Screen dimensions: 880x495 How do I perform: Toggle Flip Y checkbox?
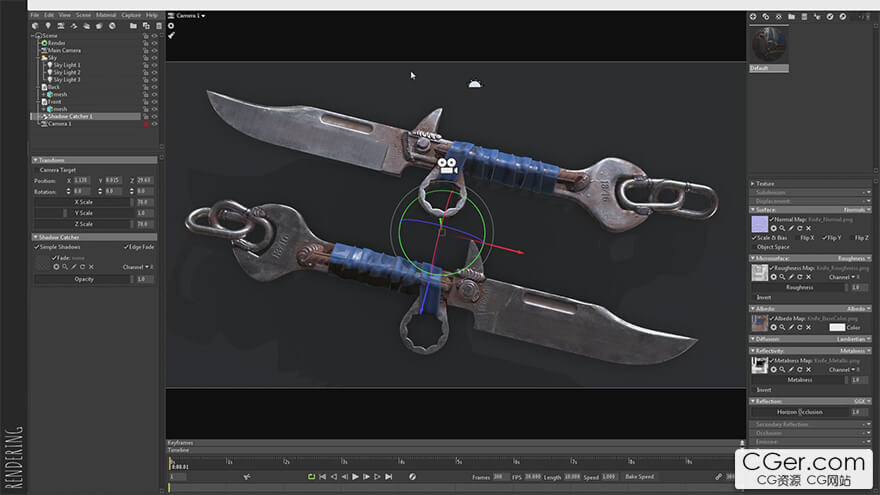click(824, 238)
